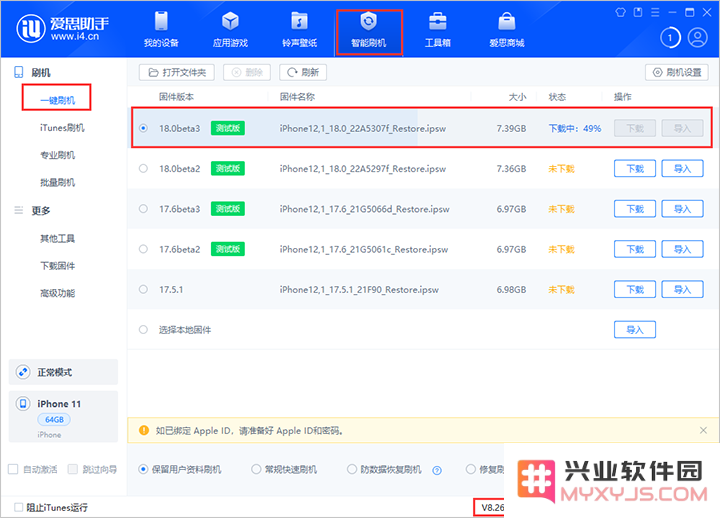Import firmware in the 18.0beta2 row
Viewport: 720px width, 518px height.
[x=682, y=169]
